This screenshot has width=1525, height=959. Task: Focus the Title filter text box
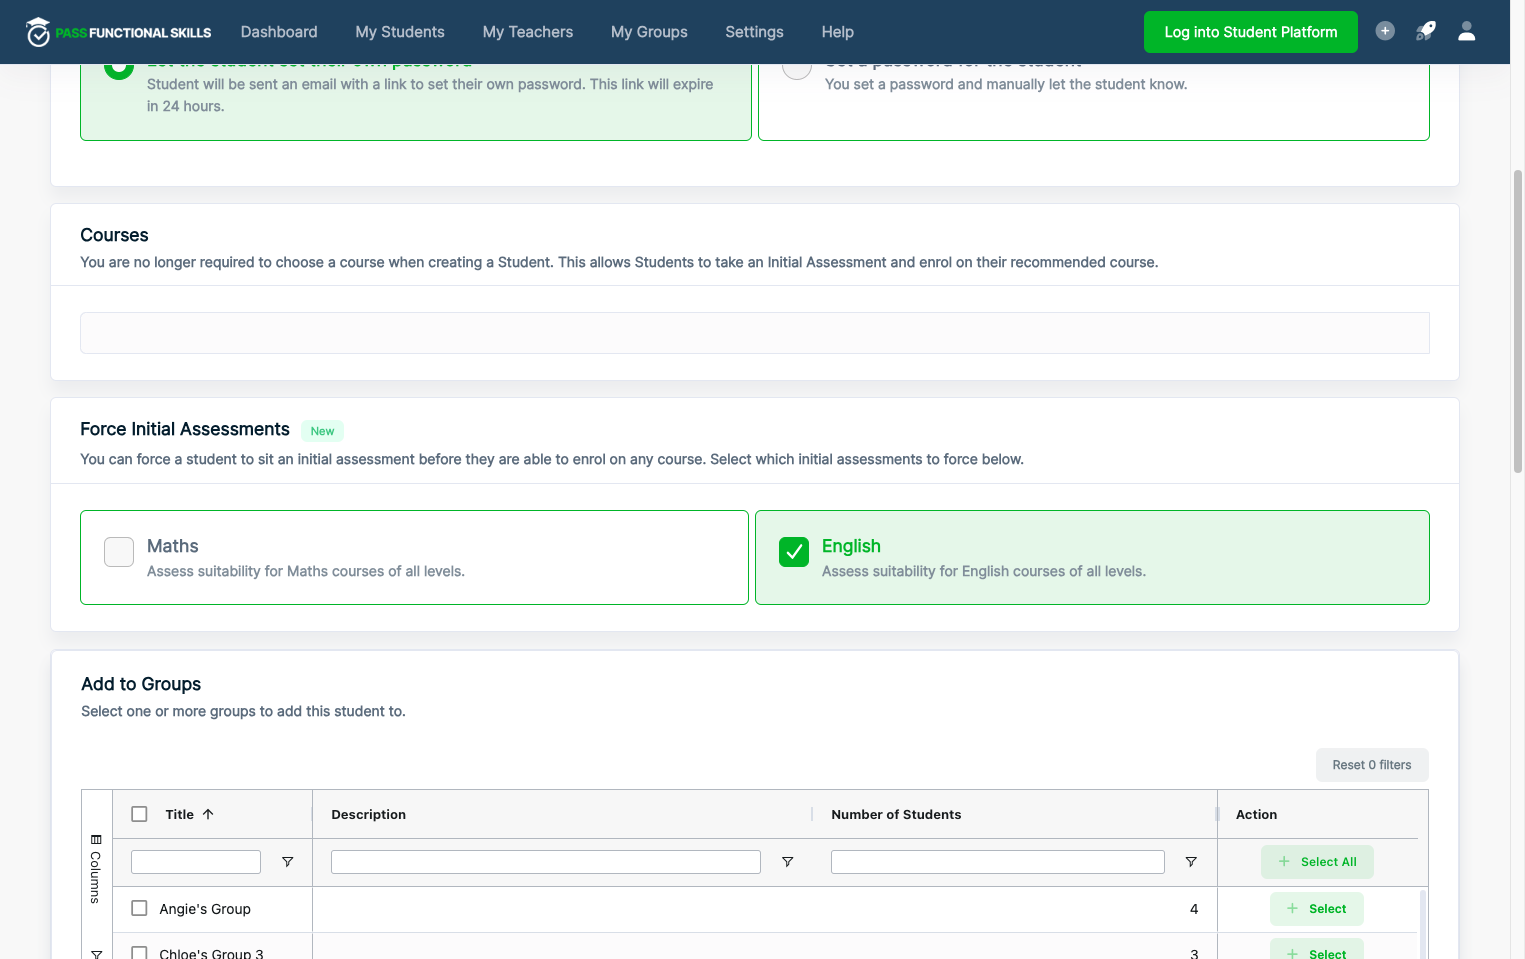tap(196, 862)
